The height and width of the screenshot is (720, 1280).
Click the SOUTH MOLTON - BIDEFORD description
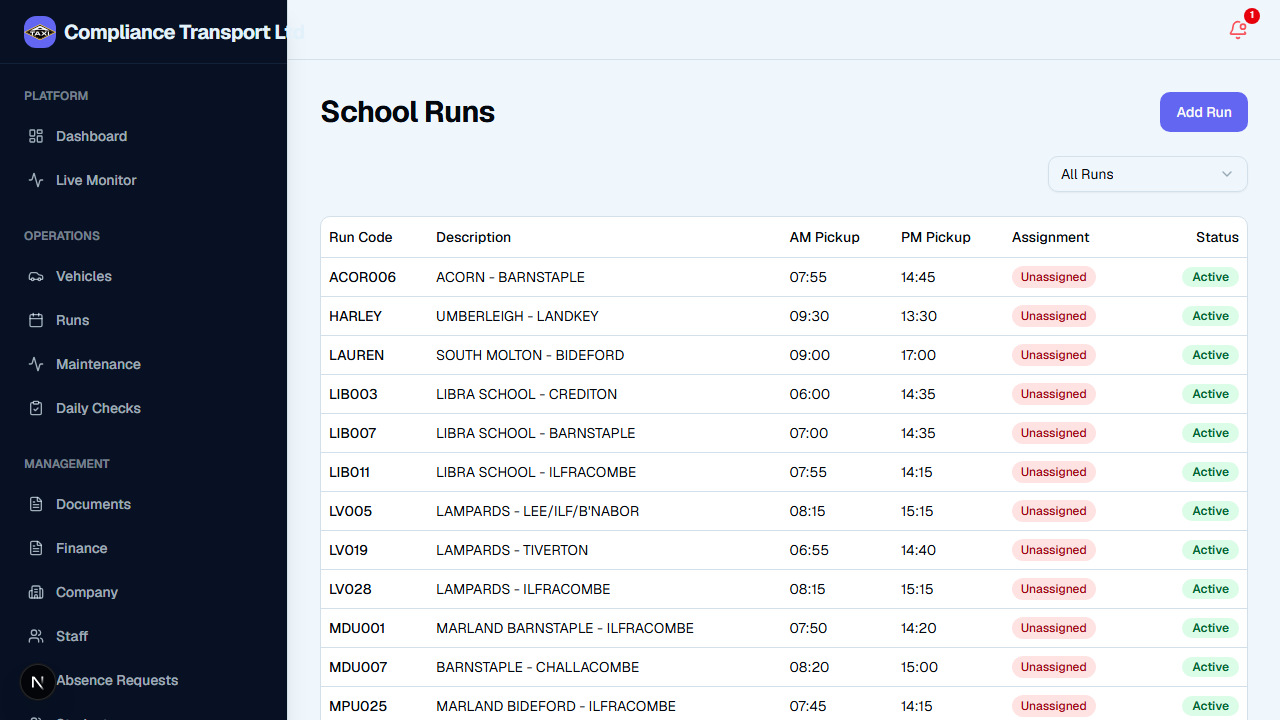pos(530,355)
